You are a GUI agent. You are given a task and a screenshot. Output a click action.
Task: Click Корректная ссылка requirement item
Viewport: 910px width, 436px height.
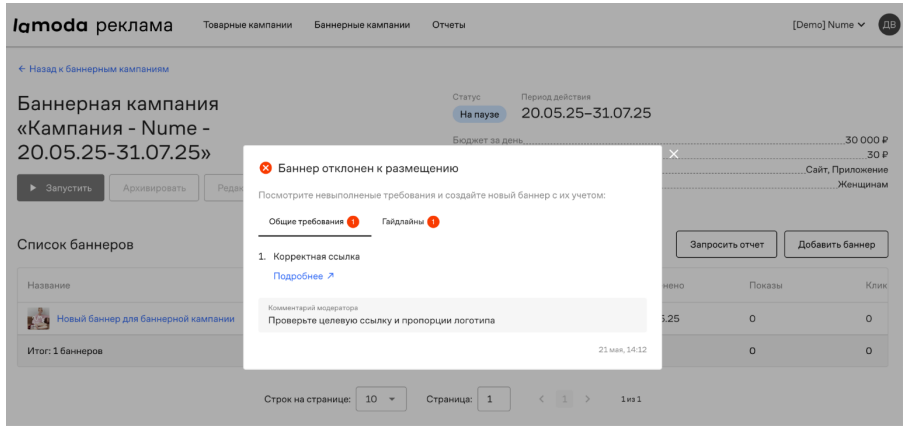tap(316, 257)
